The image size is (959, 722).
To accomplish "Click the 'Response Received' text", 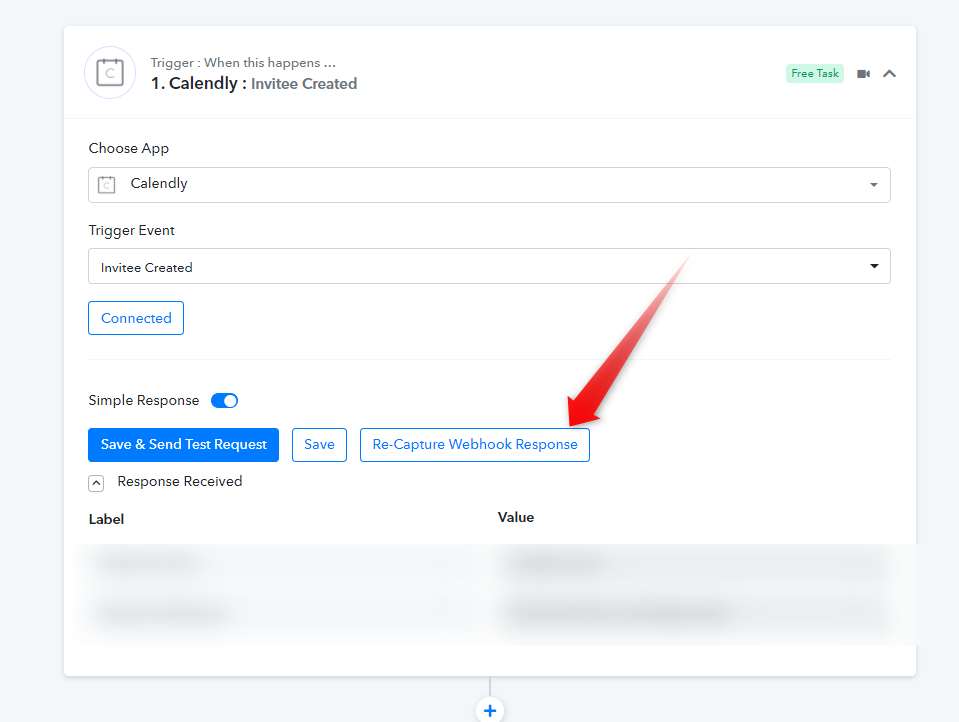I will point(180,482).
